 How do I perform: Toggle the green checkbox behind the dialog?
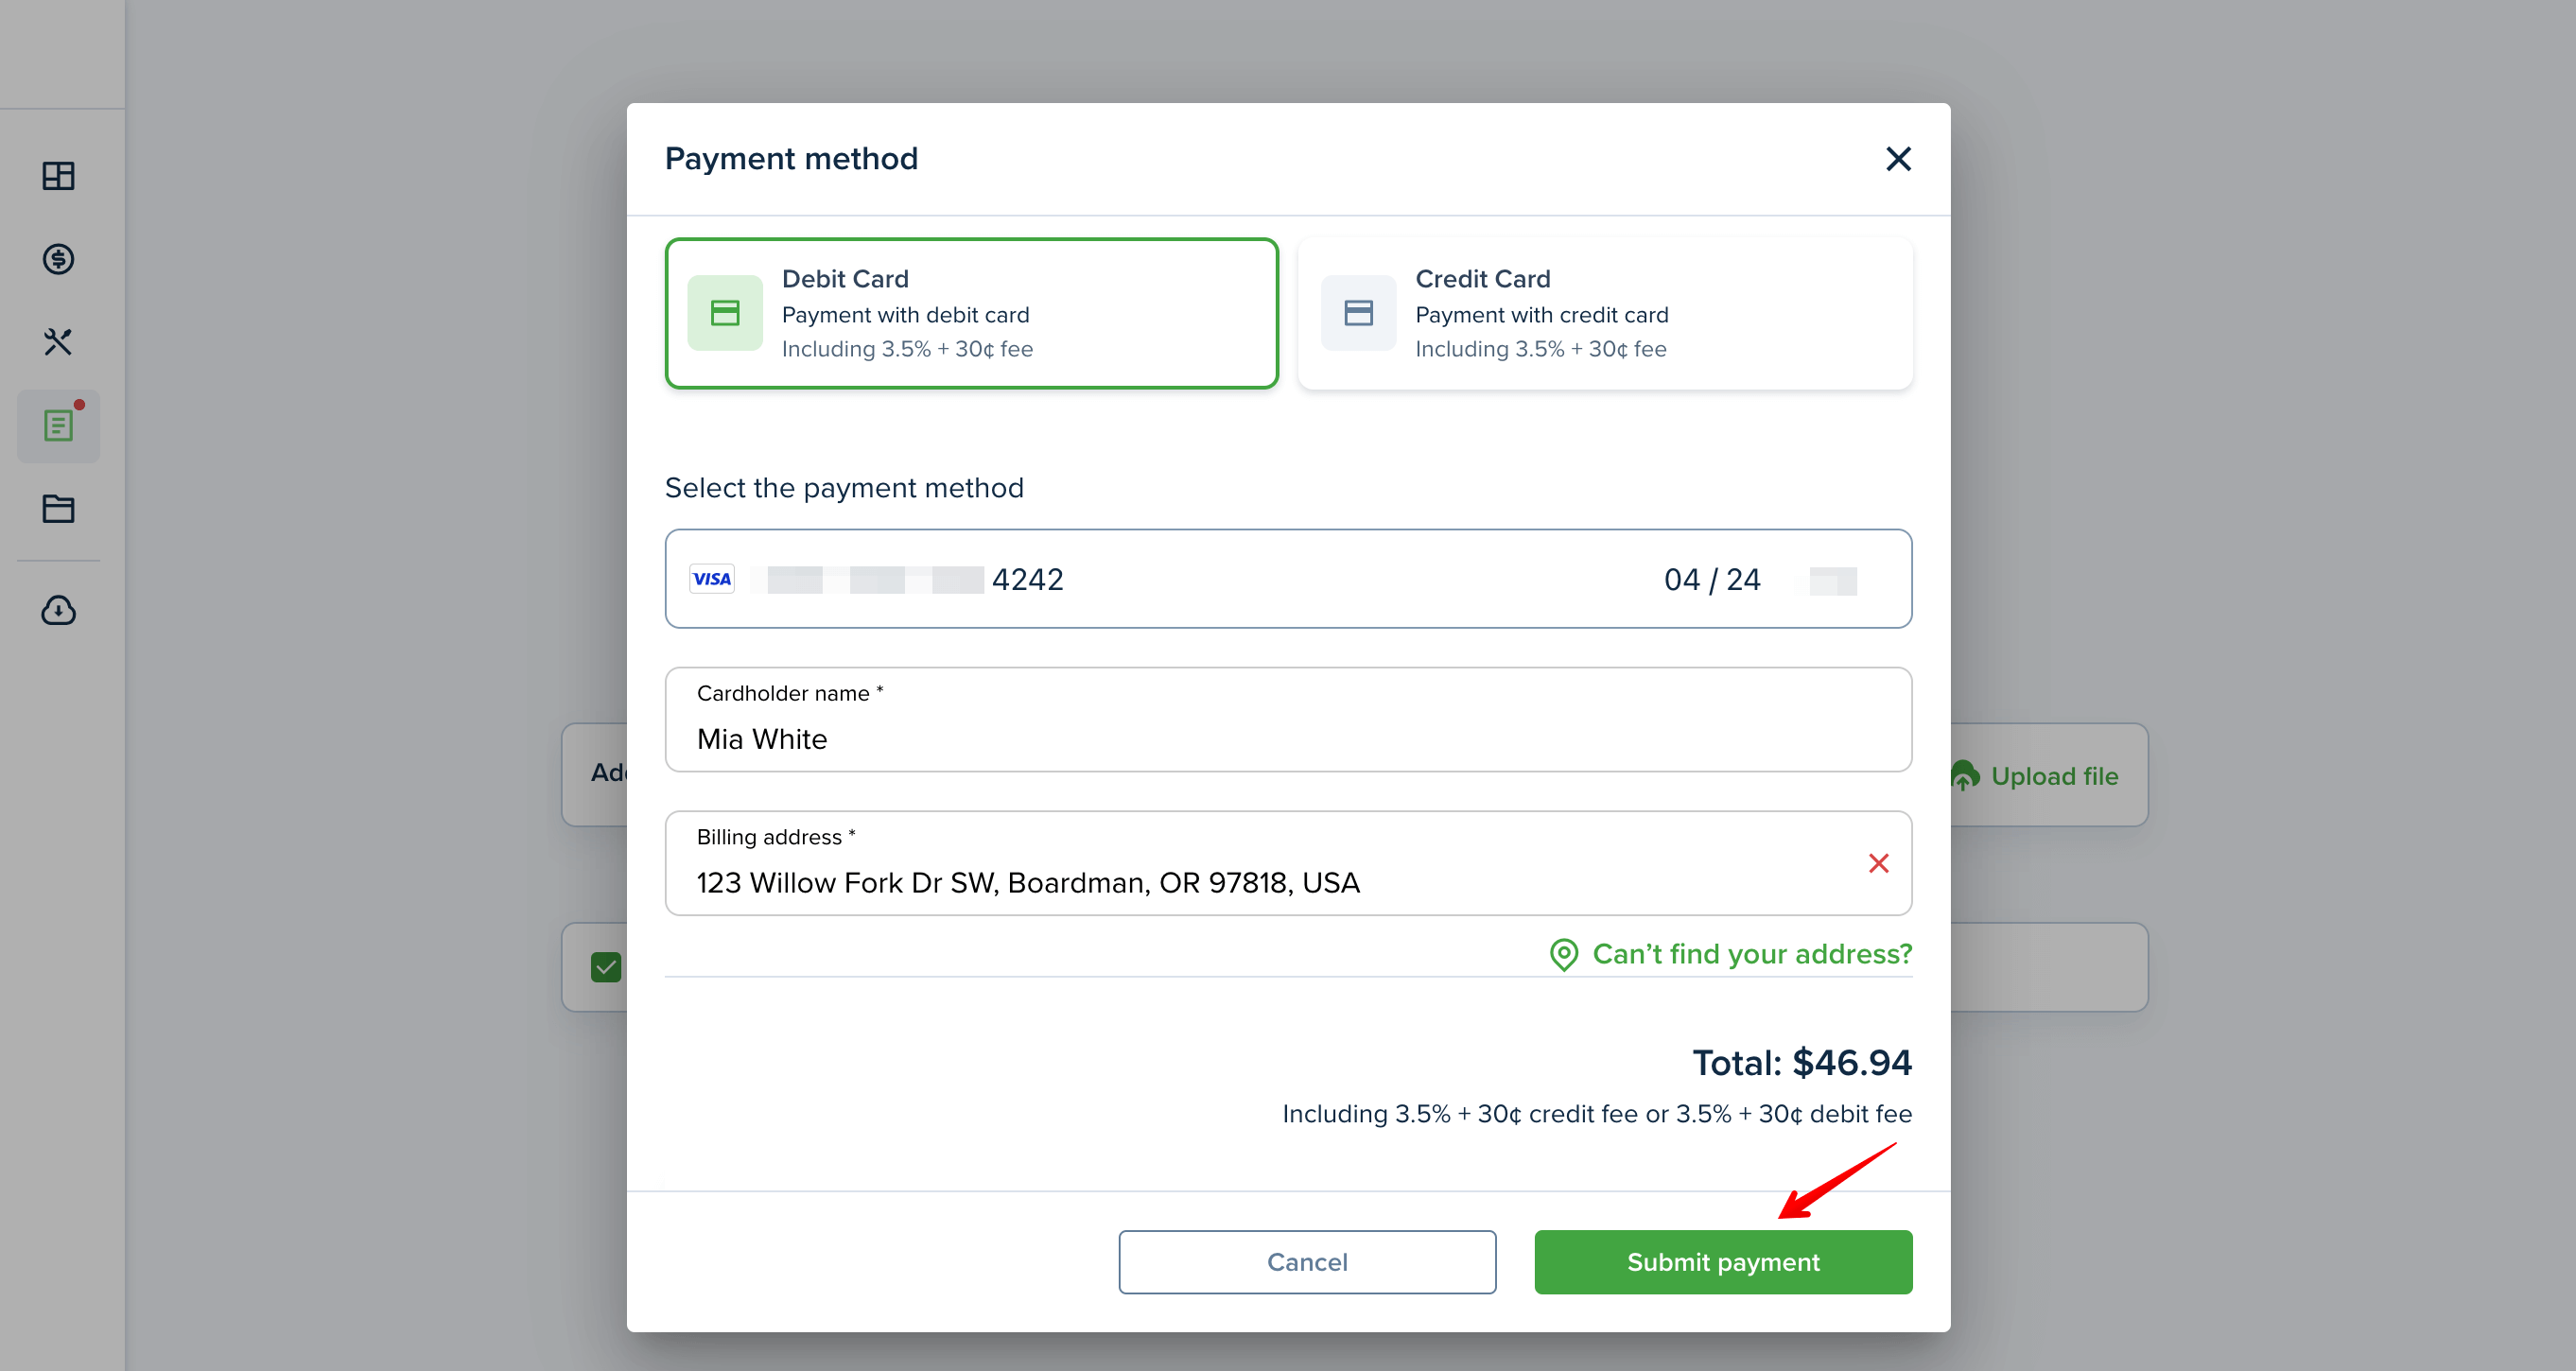tap(606, 967)
